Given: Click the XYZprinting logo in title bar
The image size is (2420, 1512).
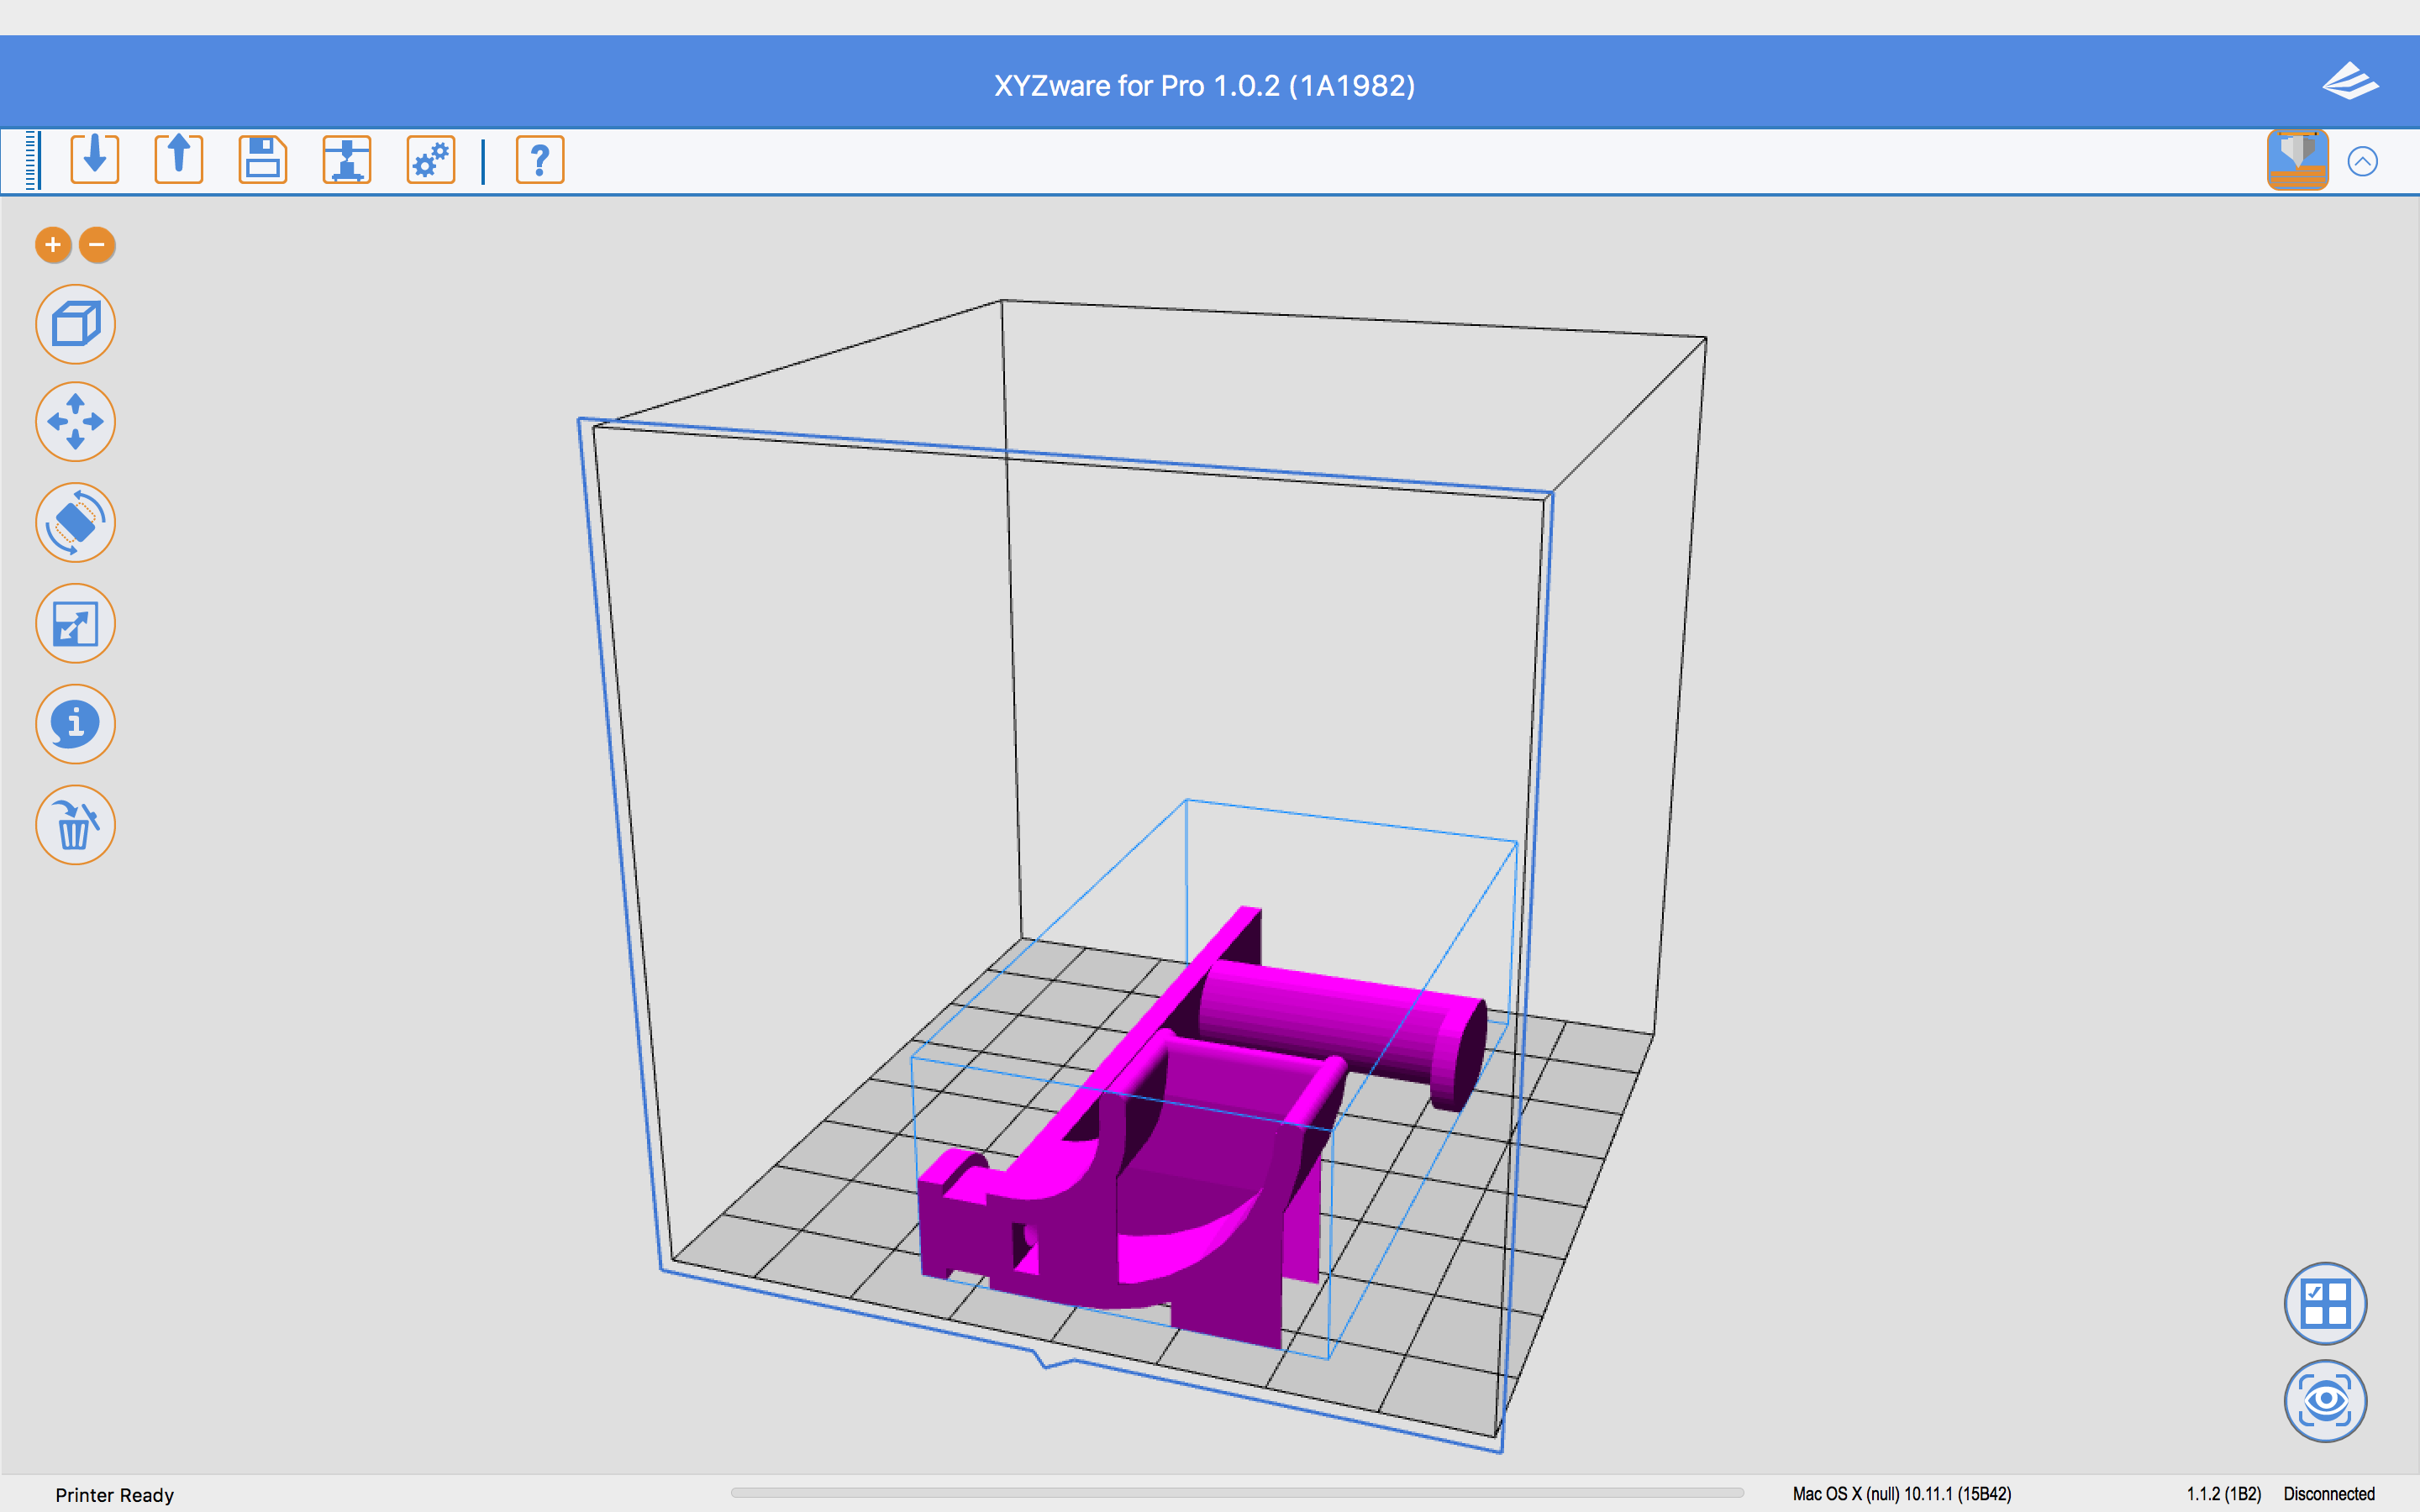Looking at the screenshot, I should [2350, 81].
